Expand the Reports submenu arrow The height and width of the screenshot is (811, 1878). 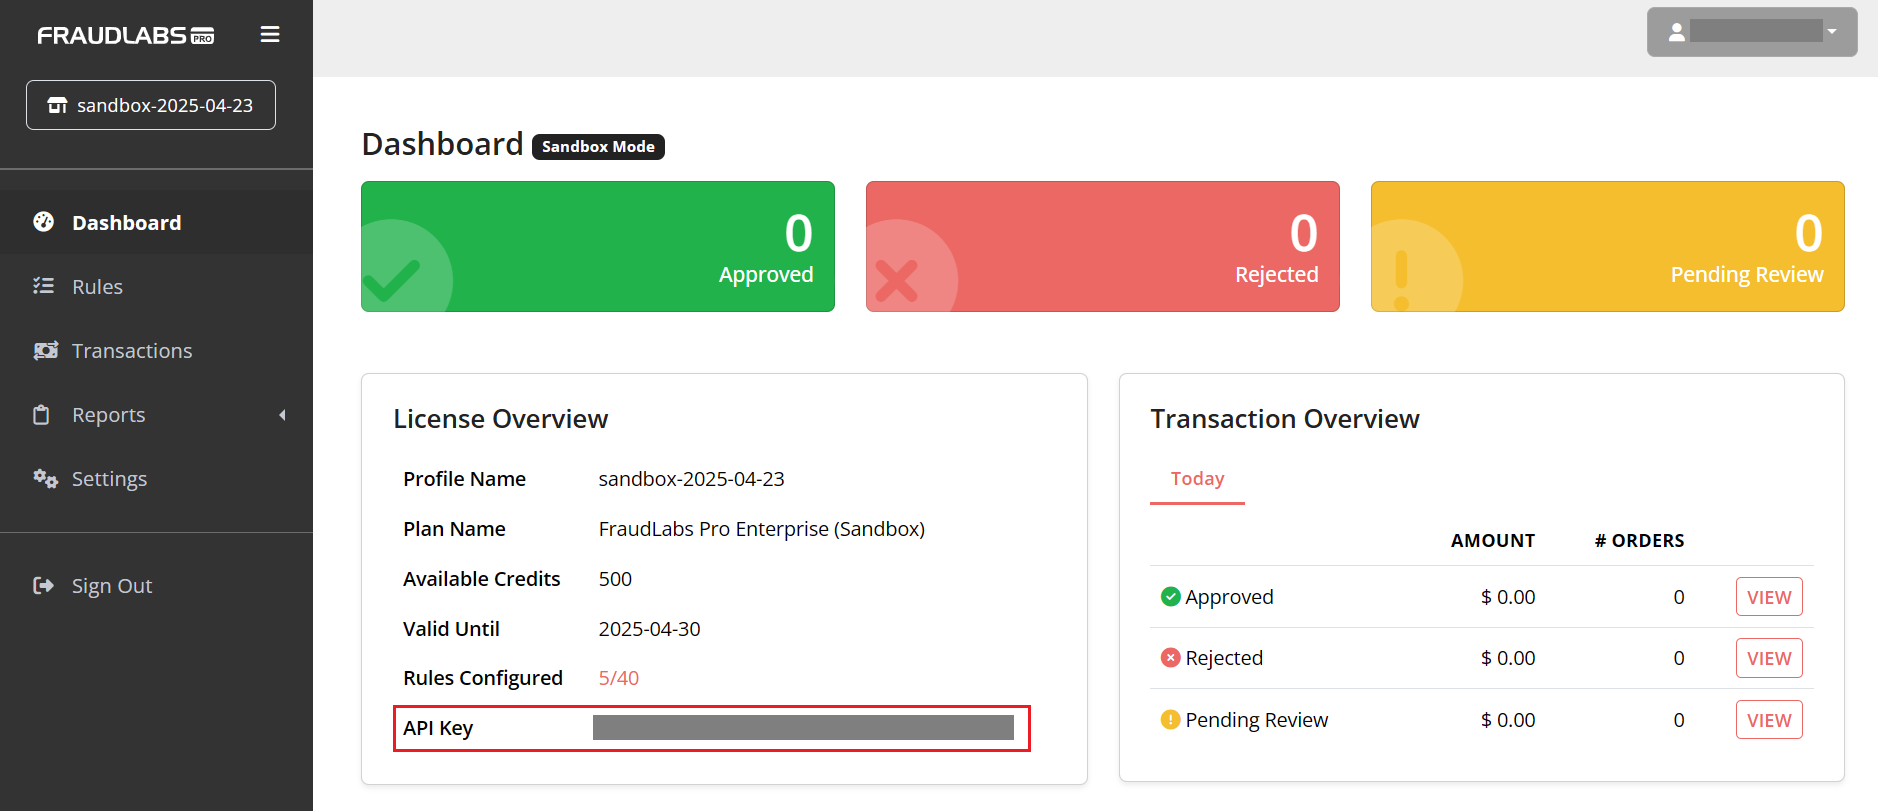click(282, 415)
